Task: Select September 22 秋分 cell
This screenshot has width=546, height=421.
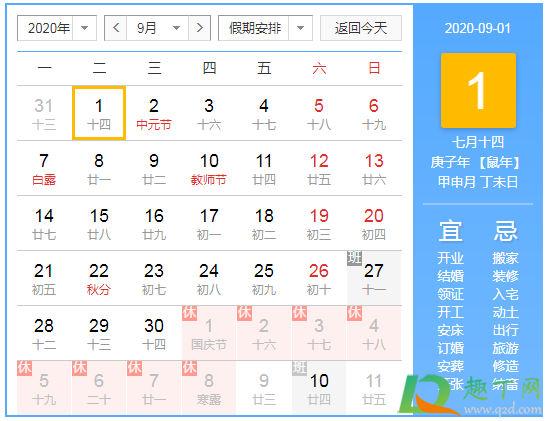Action: point(99,279)
